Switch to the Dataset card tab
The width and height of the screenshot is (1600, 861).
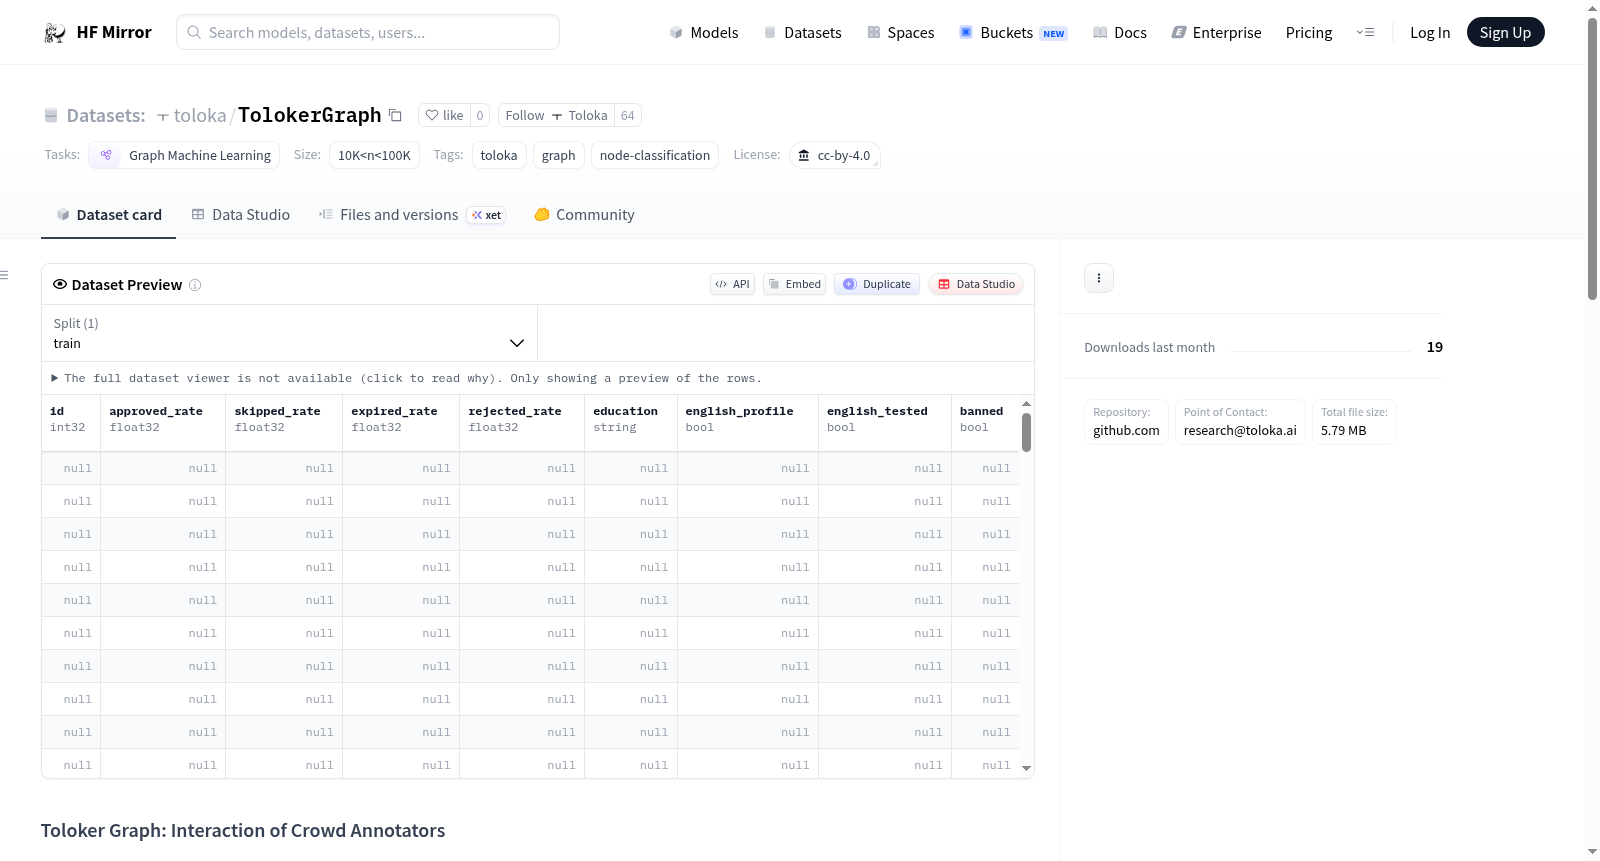tap(108, 215)
